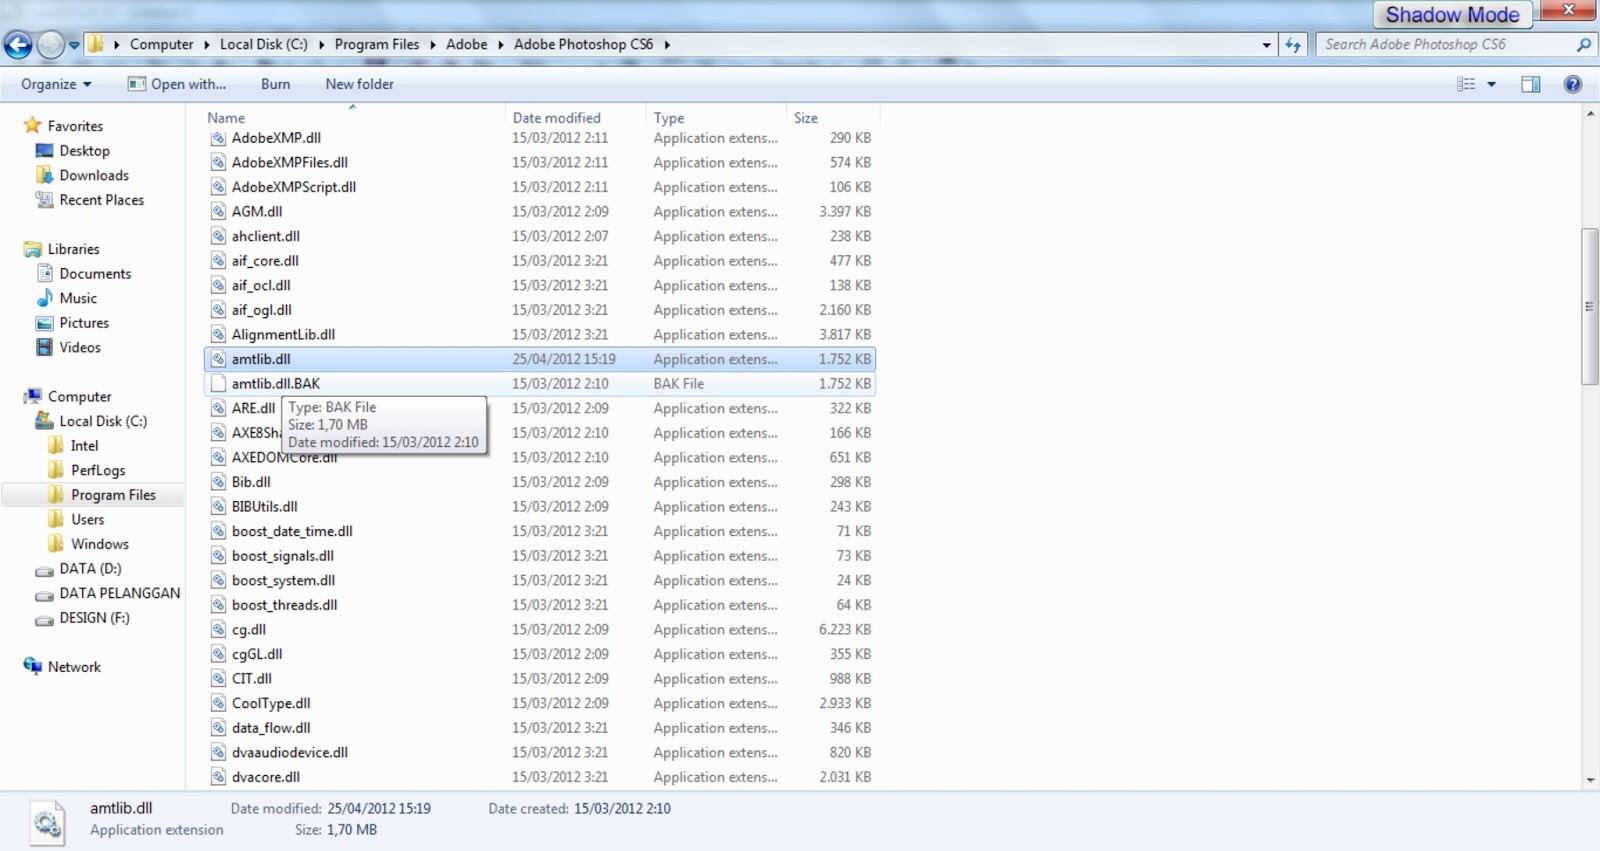Expand the arrow after Adobe breadcrumb

(x=501, y=45)
